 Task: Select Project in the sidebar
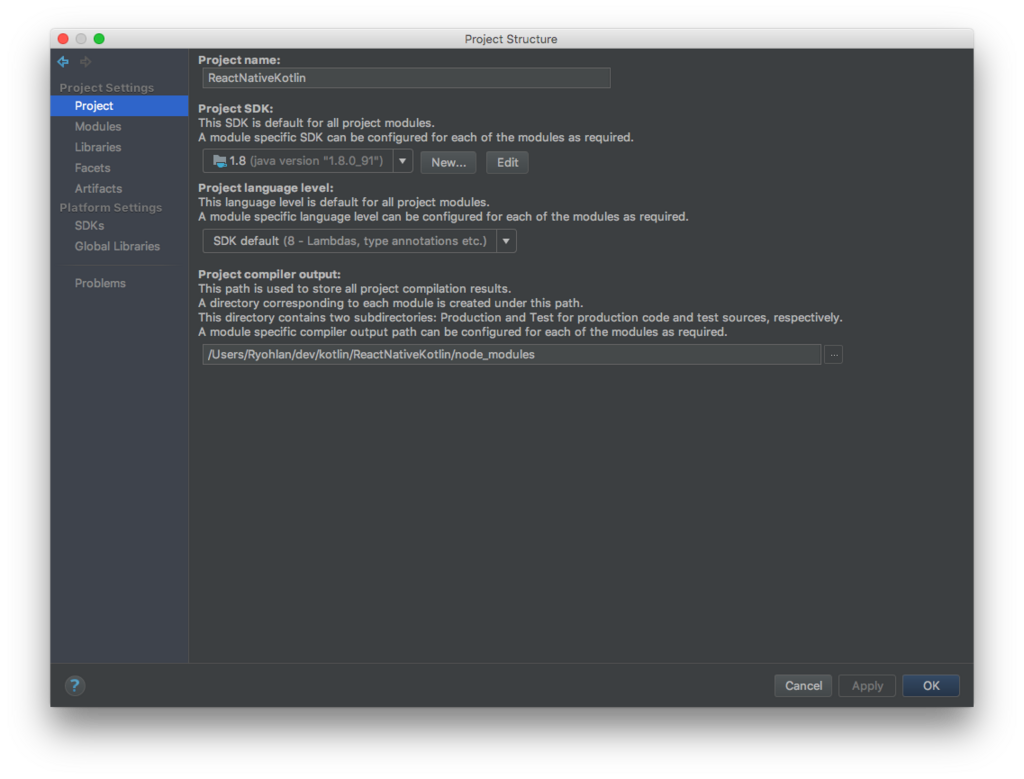120,106
